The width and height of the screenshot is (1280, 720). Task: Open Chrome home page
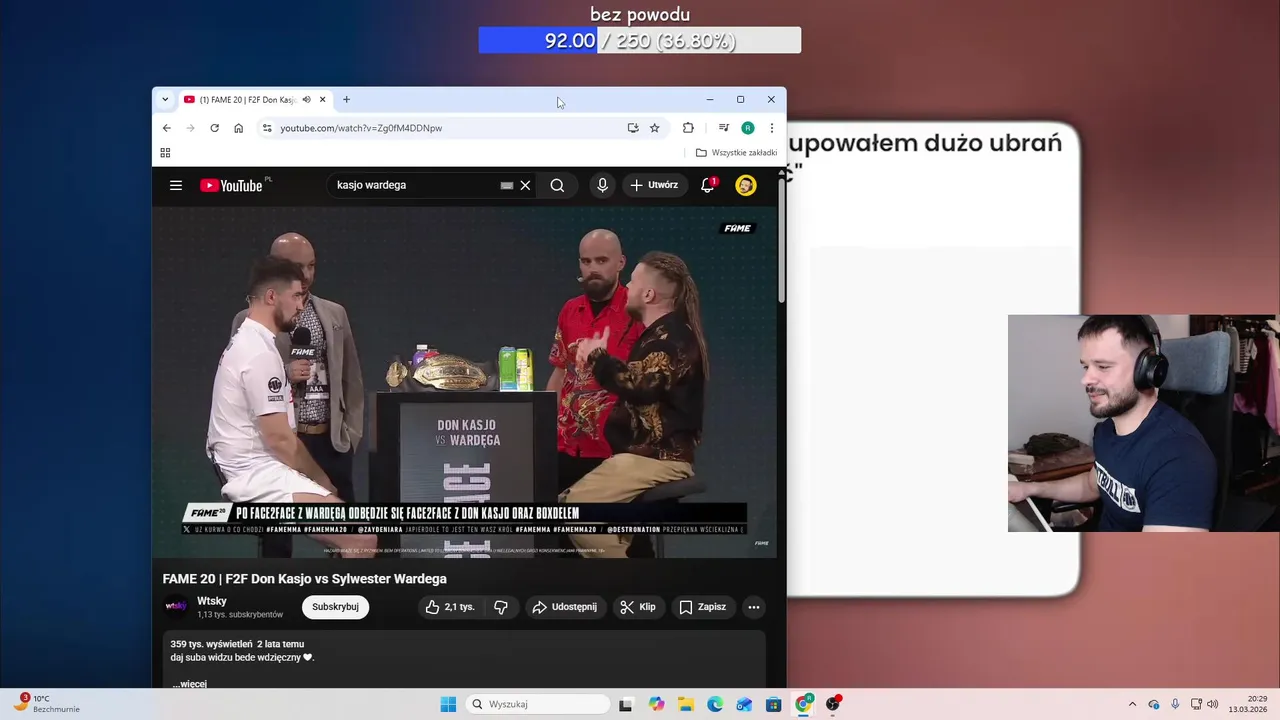pos(238,128)
